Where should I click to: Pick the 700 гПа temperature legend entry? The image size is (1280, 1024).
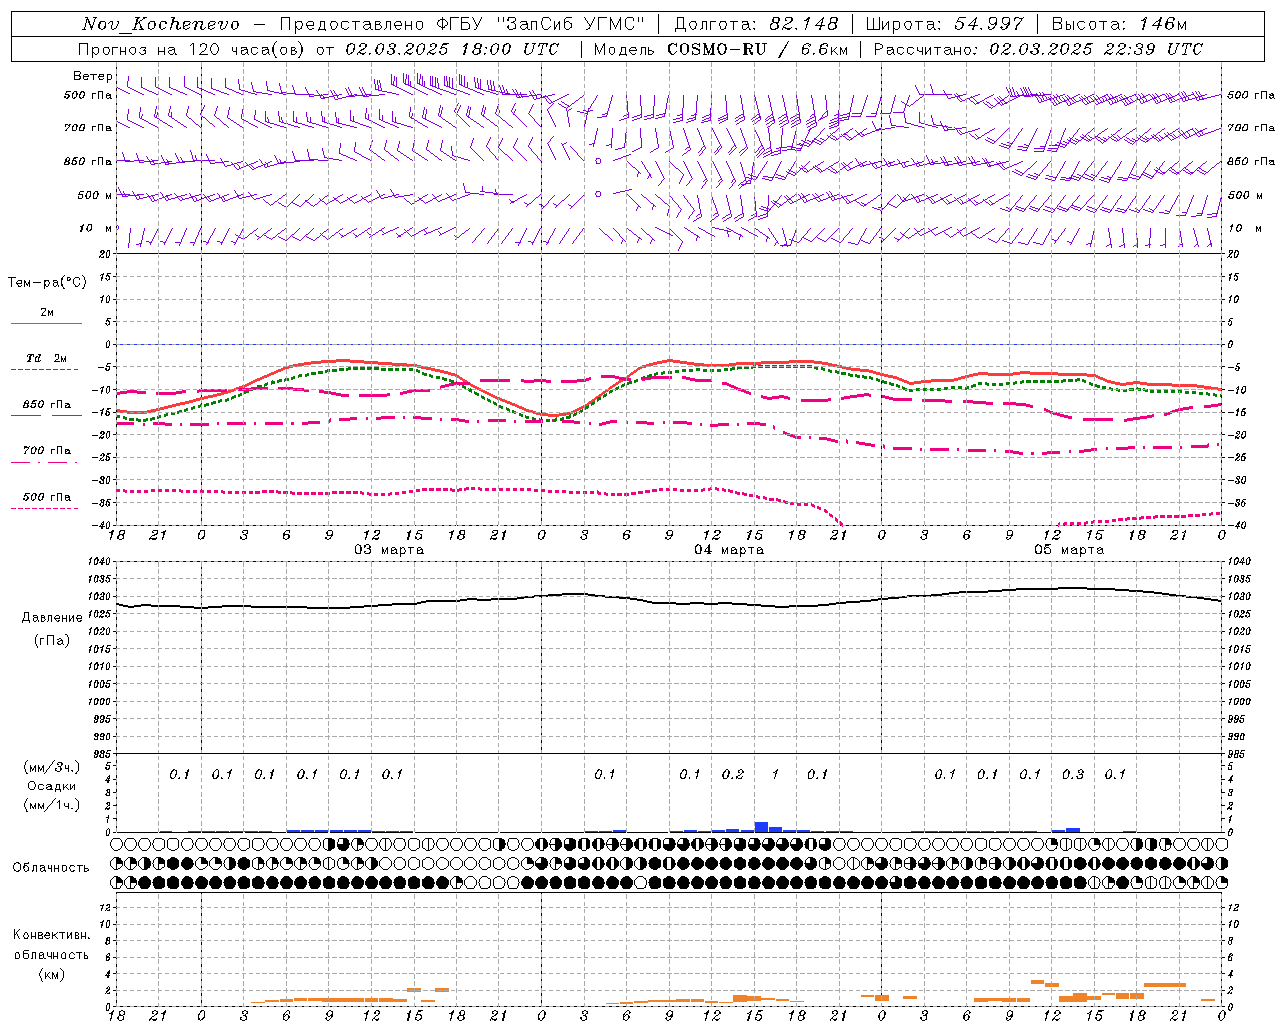[x=47, y=451]
